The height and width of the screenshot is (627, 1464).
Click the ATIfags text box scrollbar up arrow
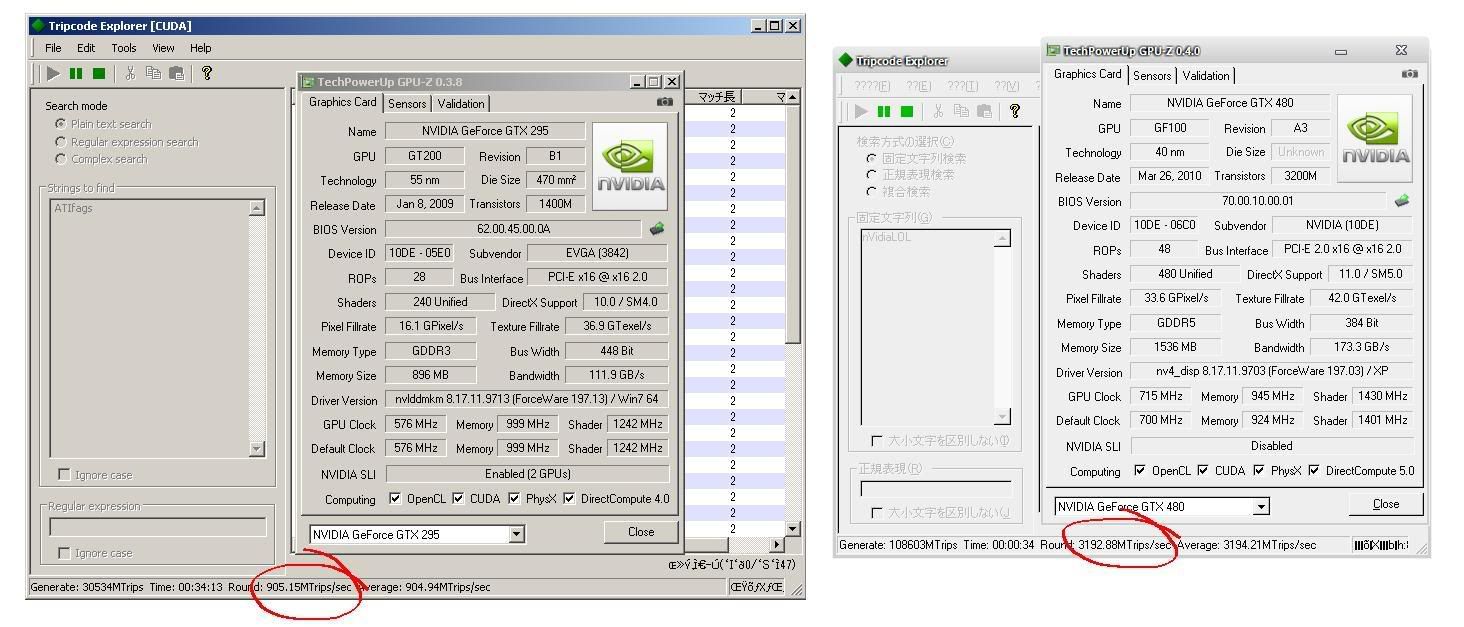click(257, 208)
